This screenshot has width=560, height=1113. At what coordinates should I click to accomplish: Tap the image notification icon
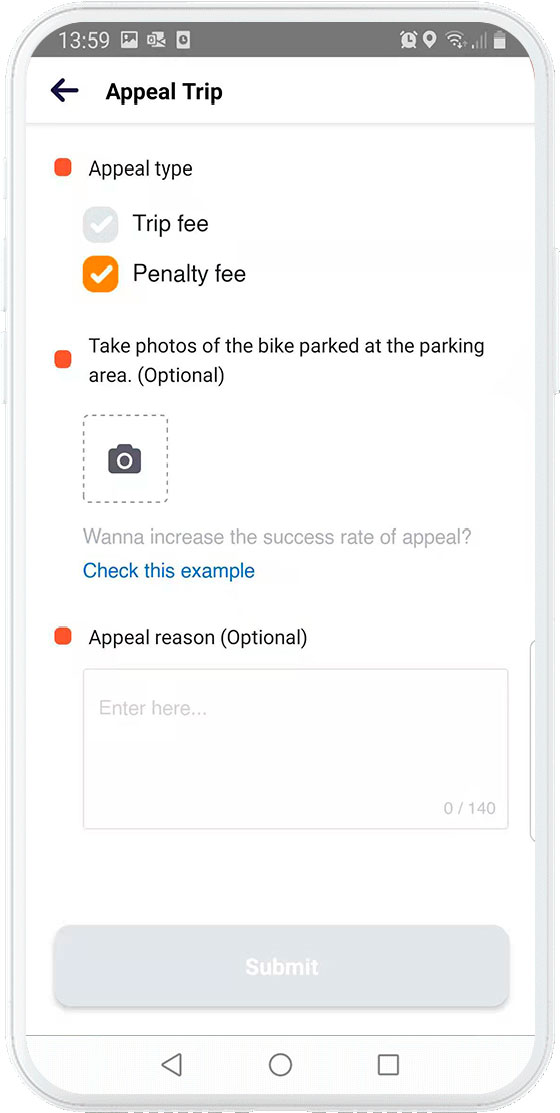pyautogui.click(x=128, y=40)
